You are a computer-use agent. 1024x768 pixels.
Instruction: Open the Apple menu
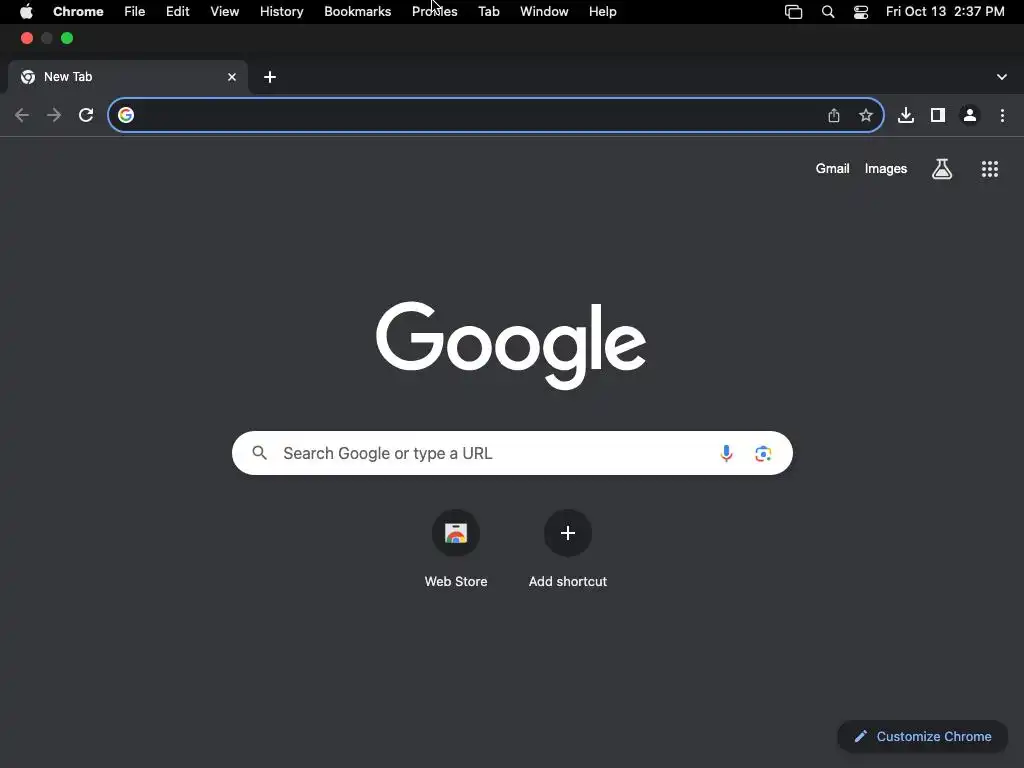coord(26,12)
